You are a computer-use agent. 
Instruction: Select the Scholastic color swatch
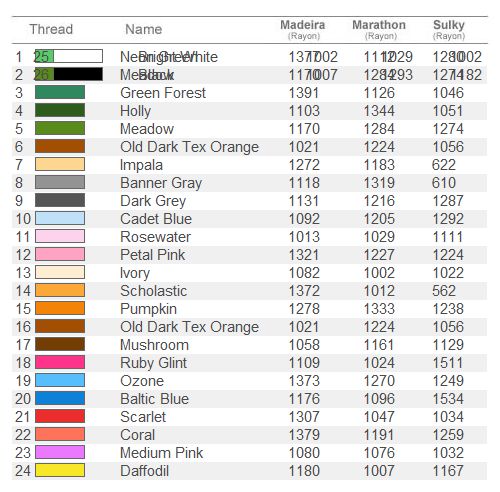click(60, 290)
